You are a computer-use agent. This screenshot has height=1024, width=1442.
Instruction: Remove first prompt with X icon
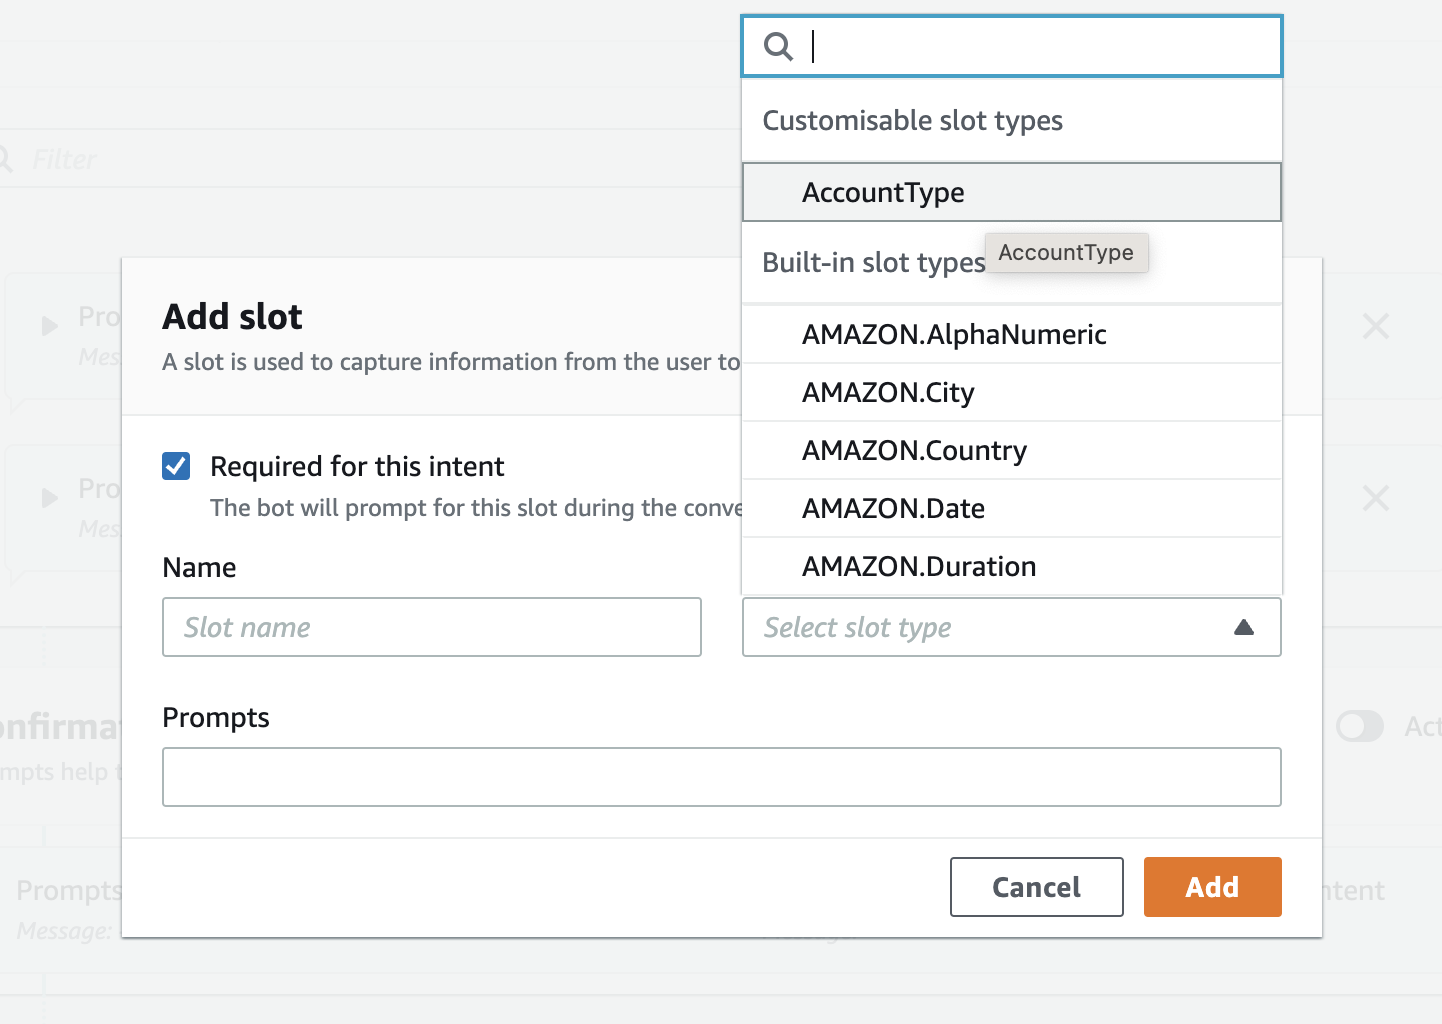[x=1376, y=326]
